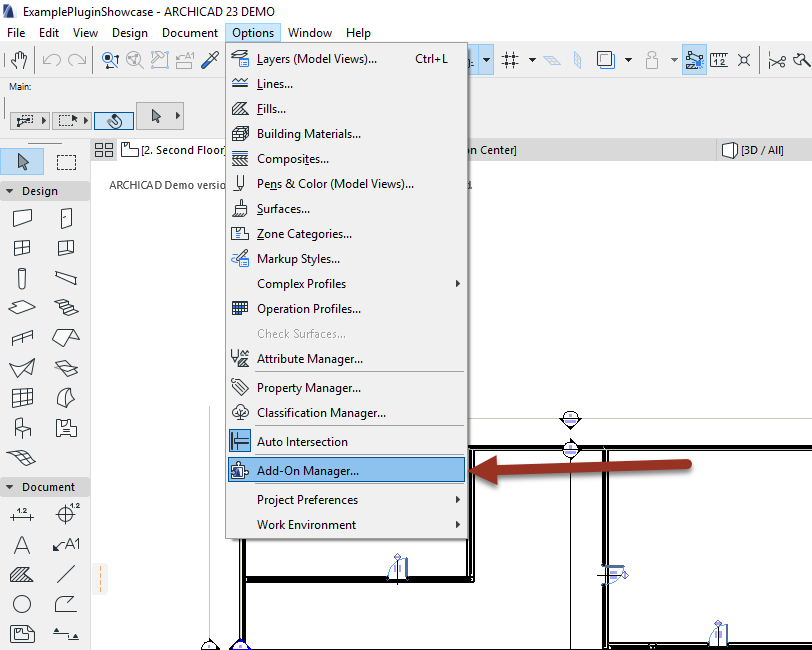The width and height of the screenshot is (812, 650).
Task: Expand the Complex Profiles submenu
Action: coord(347,284)
